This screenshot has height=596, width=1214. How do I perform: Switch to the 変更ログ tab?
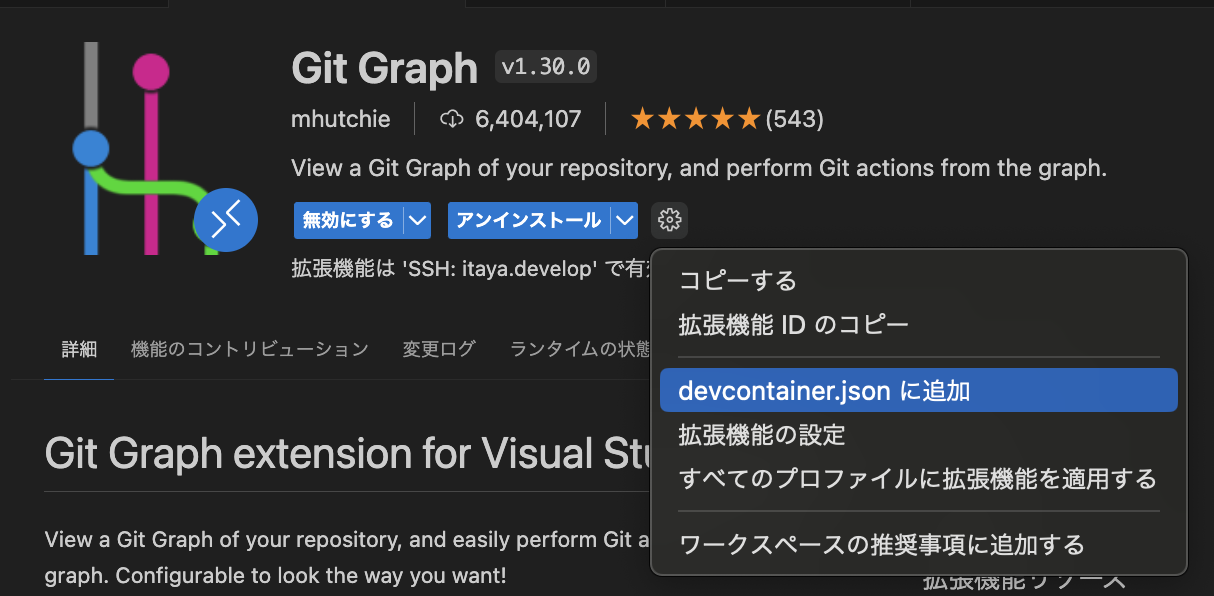click(439, 349)
